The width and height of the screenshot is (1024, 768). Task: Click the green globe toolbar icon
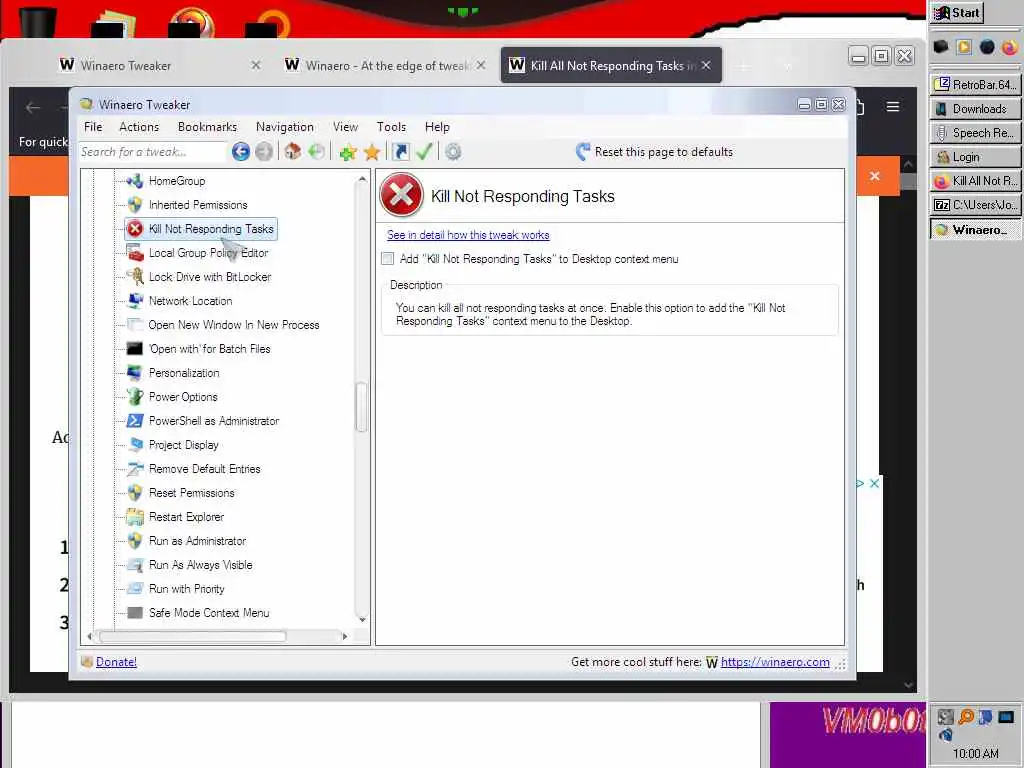316,152
